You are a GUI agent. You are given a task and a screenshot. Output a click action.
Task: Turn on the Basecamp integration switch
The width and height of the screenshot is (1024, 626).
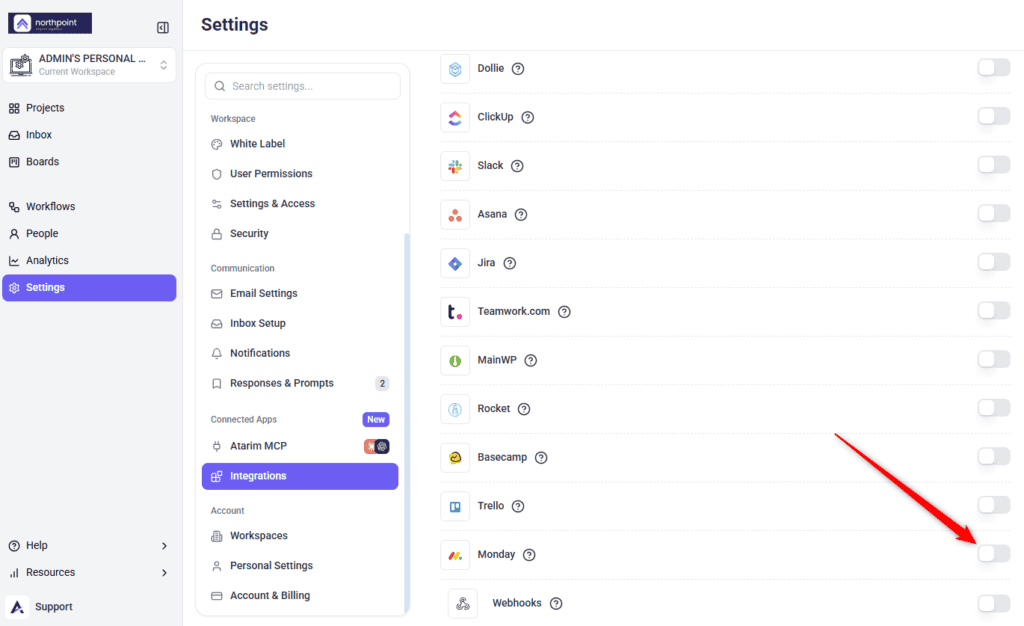(x=994, y=456)
